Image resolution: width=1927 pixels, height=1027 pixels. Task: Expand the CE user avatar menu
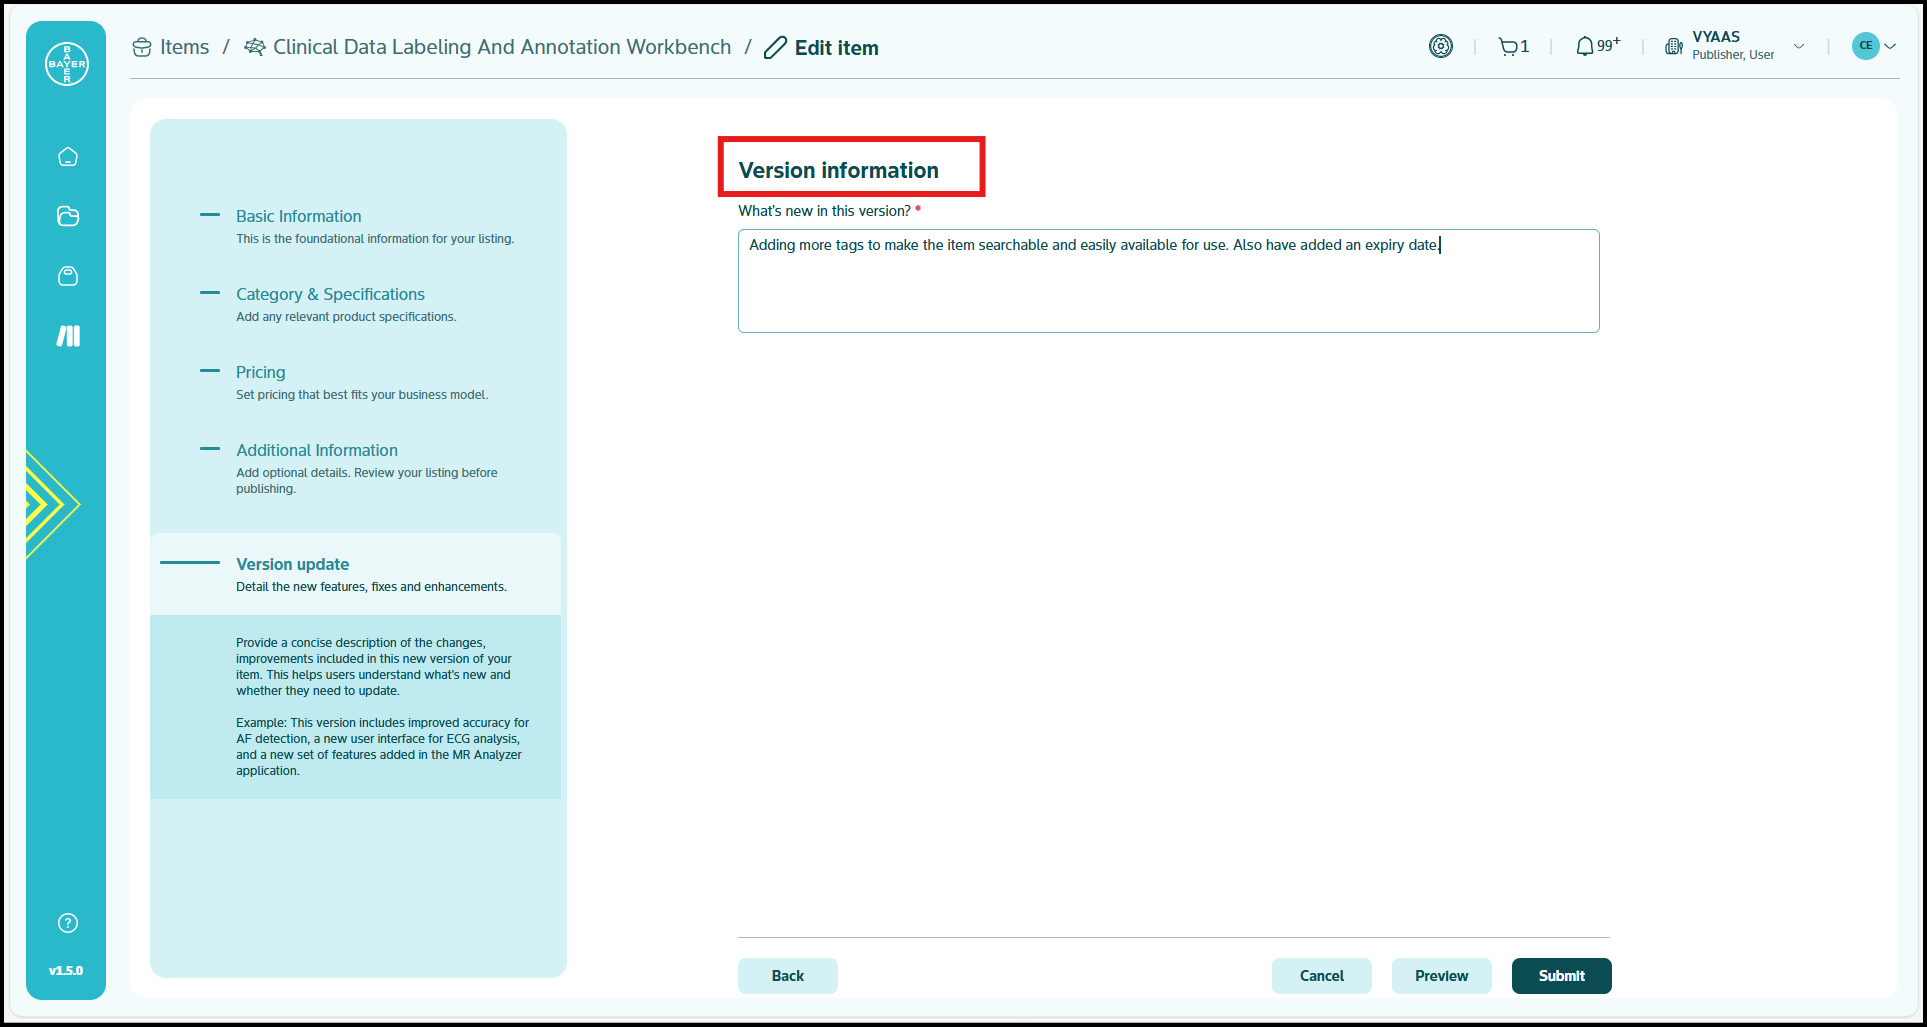click(1874, 46)
